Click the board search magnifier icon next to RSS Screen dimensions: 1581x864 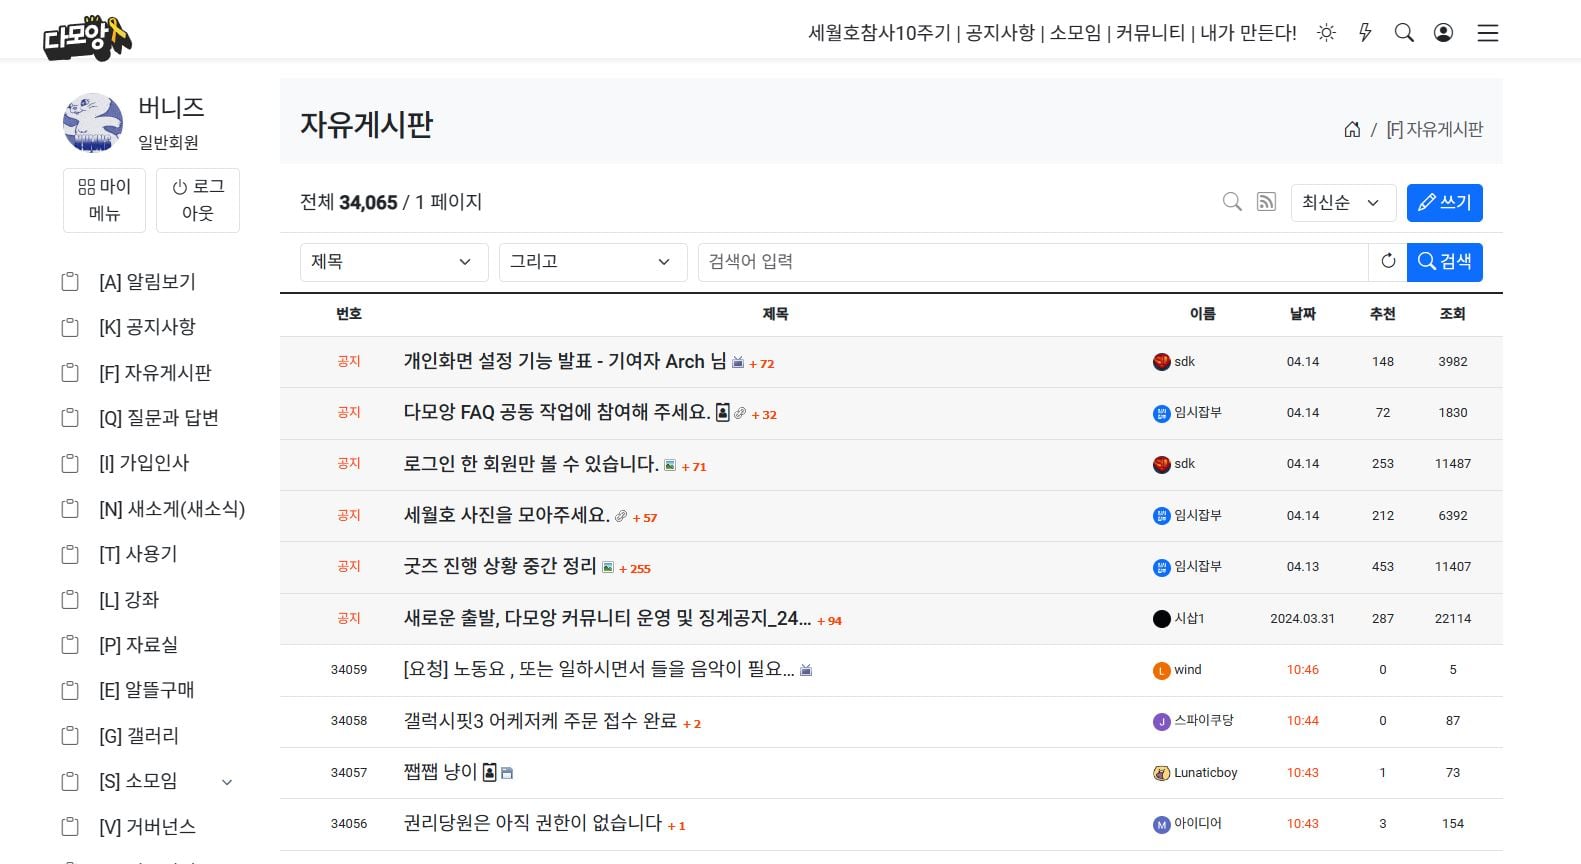click(1232, 202)
